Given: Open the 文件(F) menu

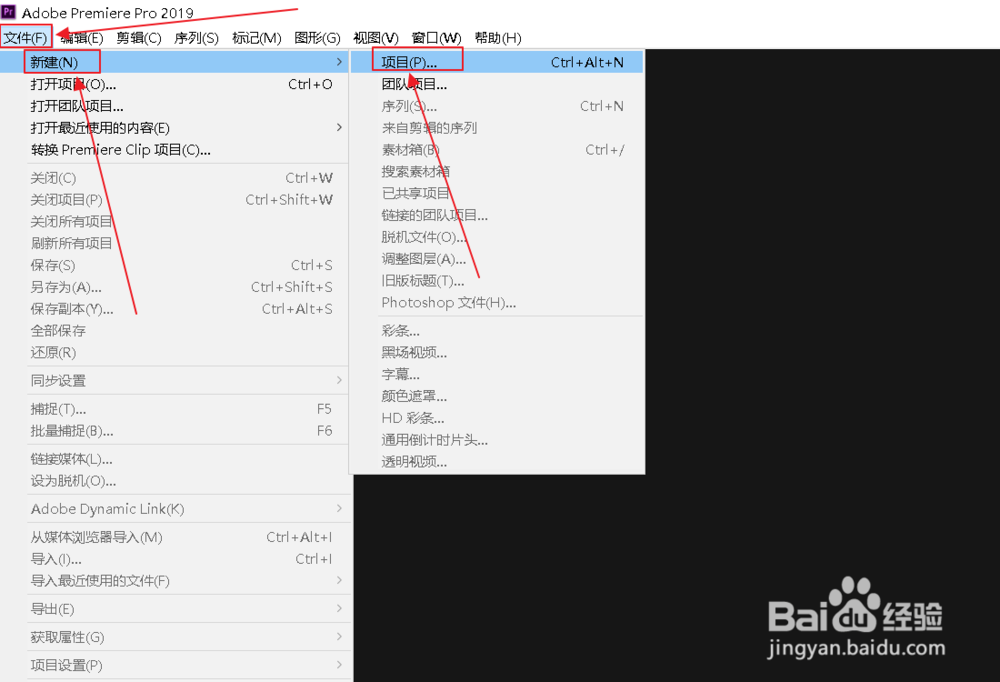Looking at the screenshot, I should pos(26,38).
